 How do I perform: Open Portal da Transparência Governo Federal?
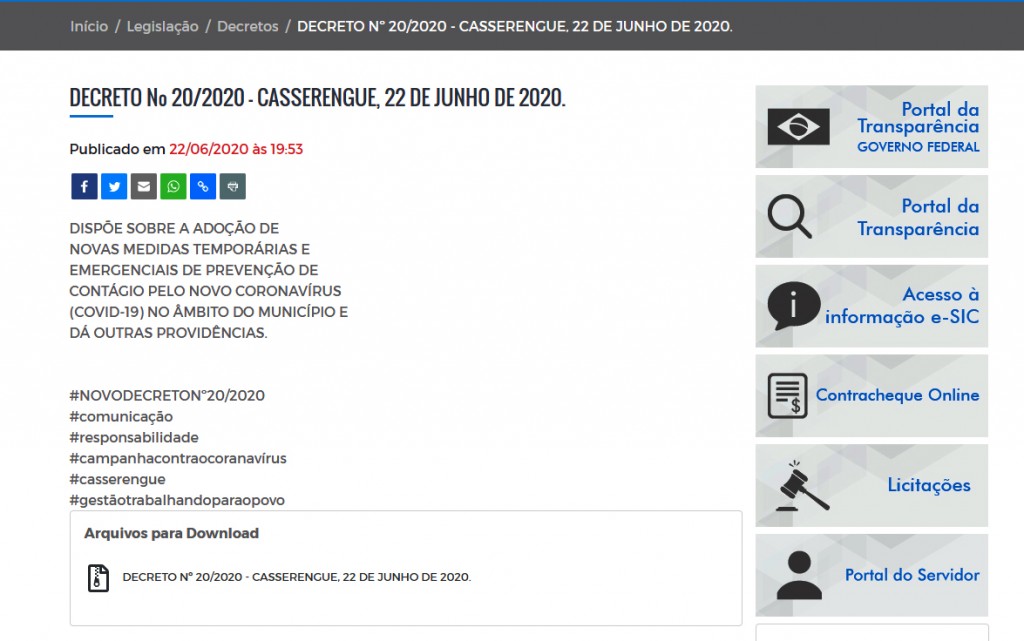tap(917, 127)
